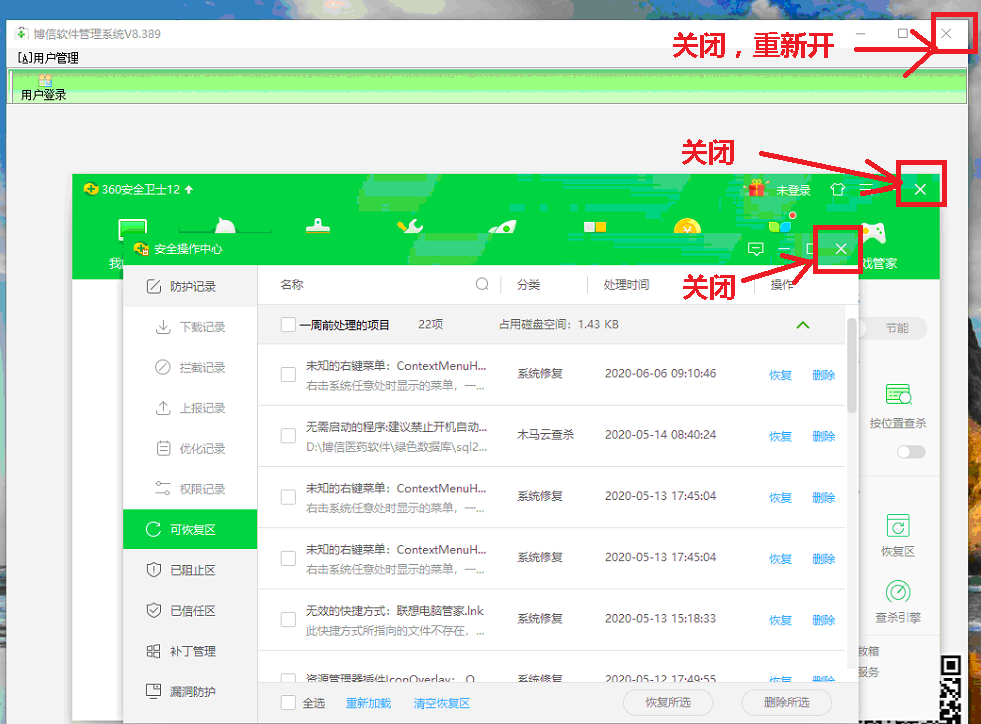The width and height of the screenshot is (981, 724).
Task: Click the 重新加载 link
Action: pos(369,703)
